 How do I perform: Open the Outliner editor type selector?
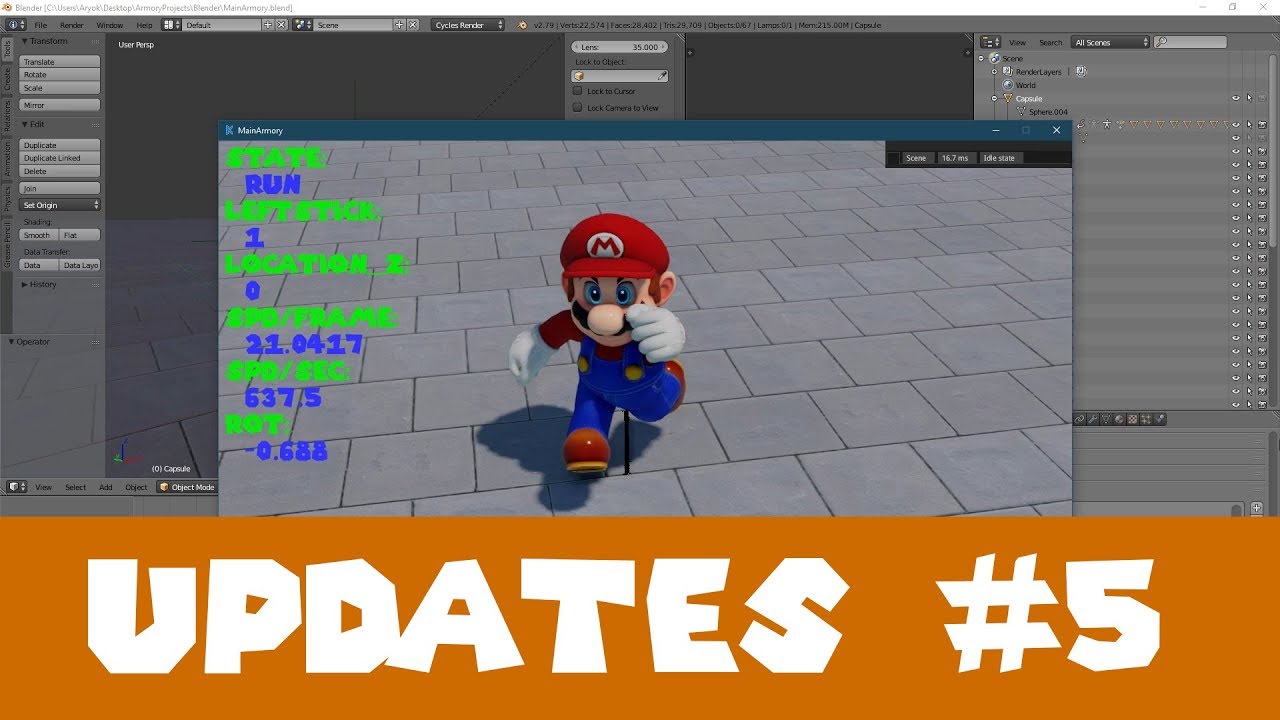pos(990,42)
